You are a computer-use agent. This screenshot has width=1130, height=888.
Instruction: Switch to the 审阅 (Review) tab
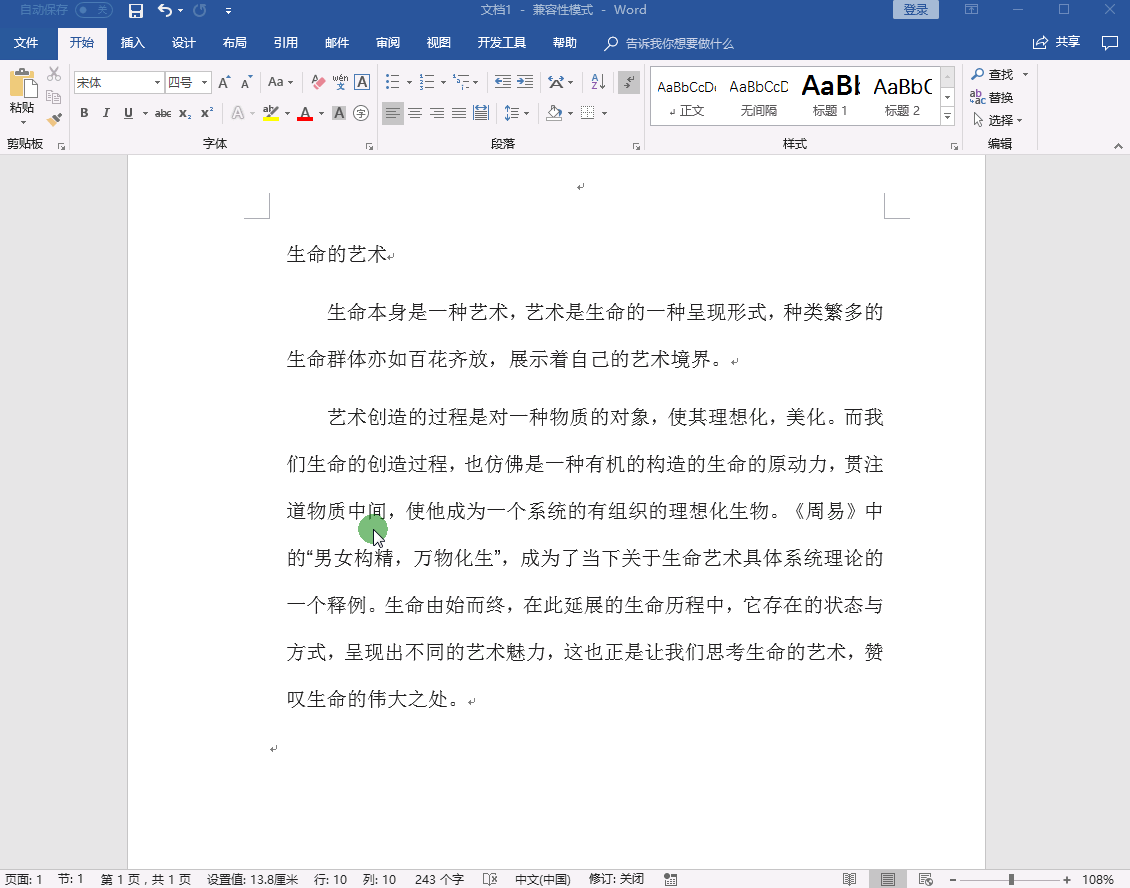388,43
